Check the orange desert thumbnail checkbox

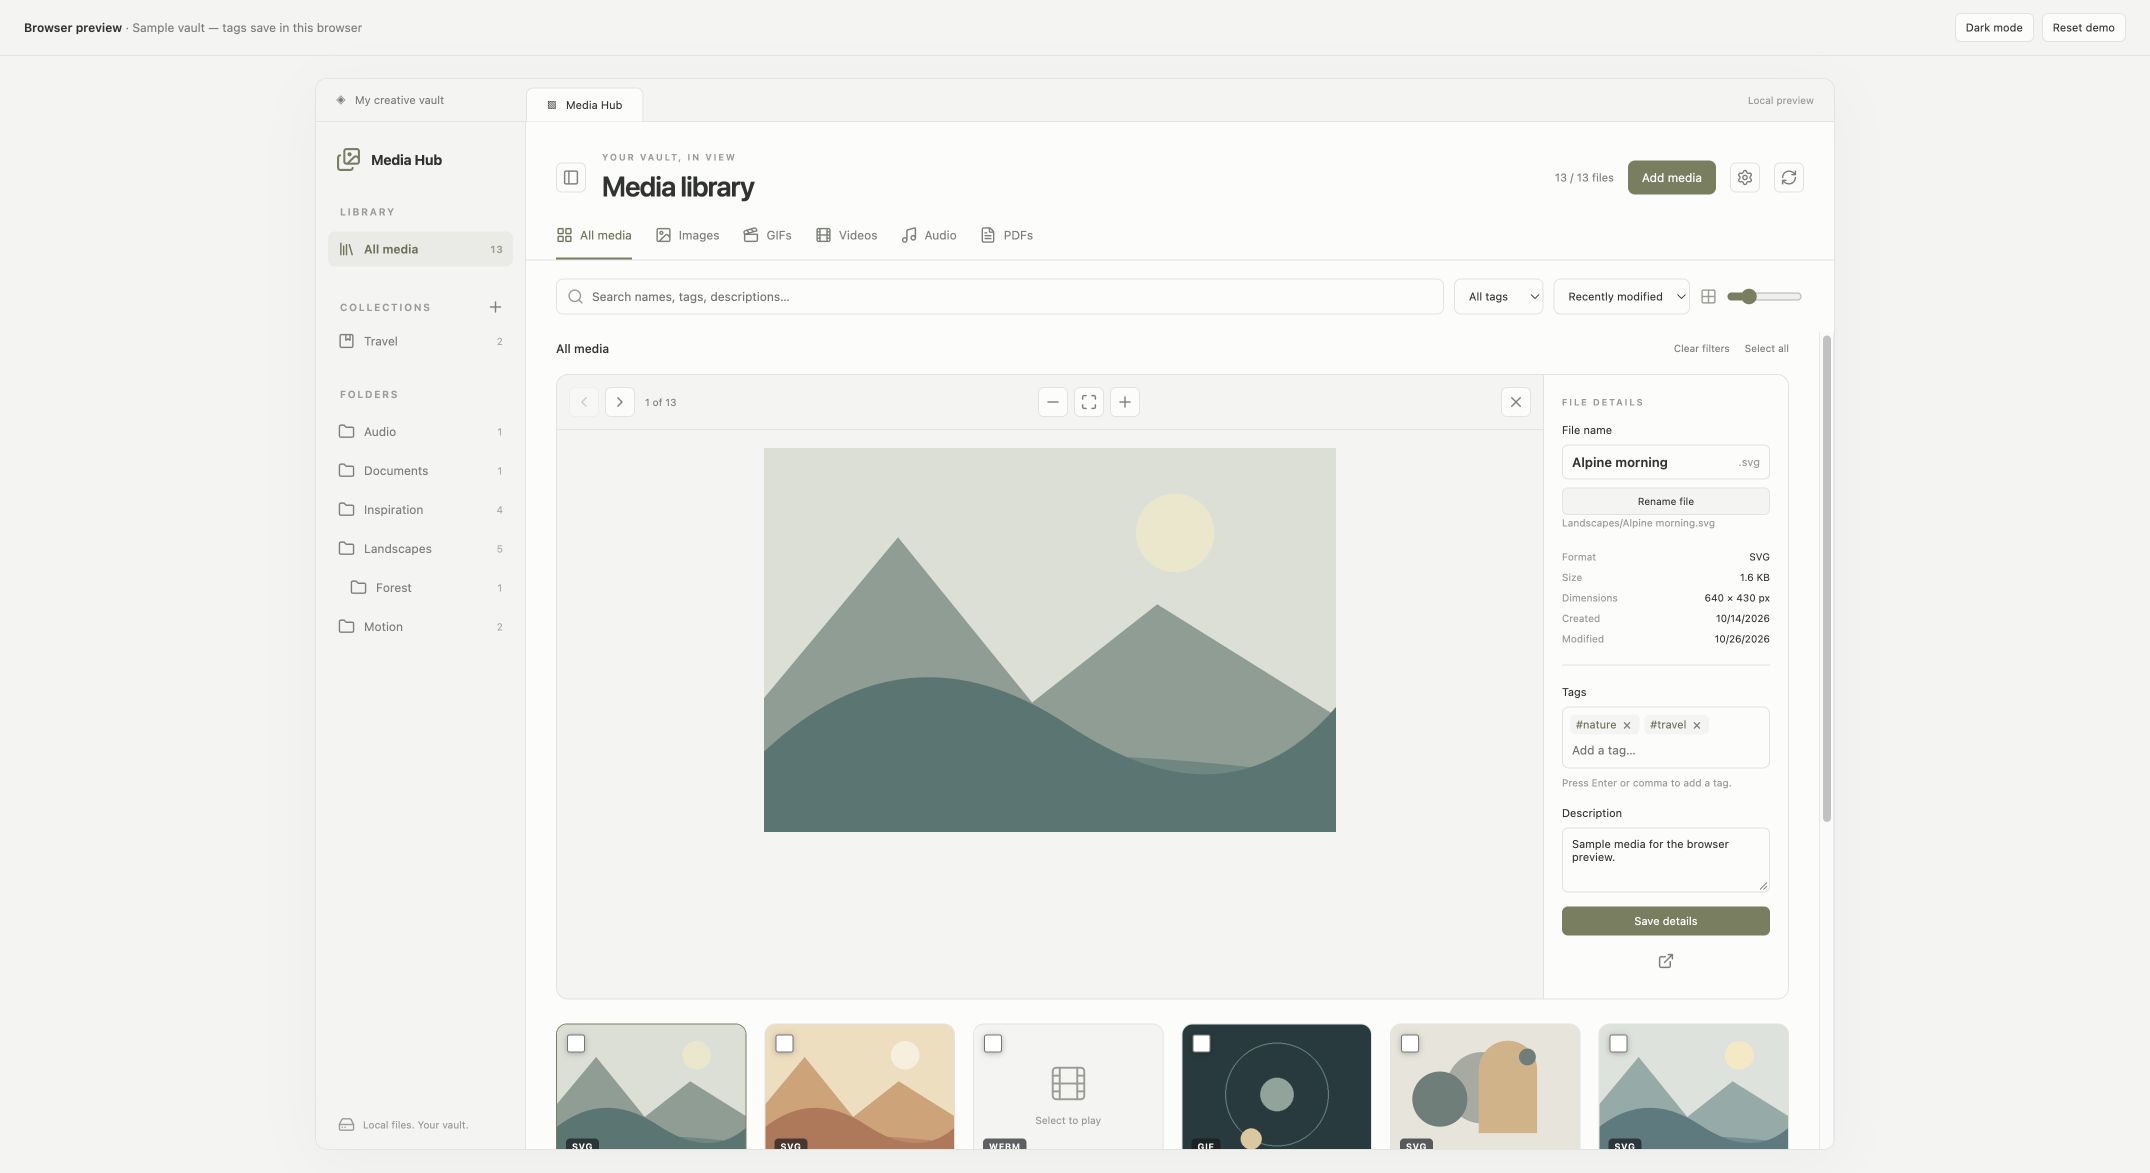coord(785,1043)
